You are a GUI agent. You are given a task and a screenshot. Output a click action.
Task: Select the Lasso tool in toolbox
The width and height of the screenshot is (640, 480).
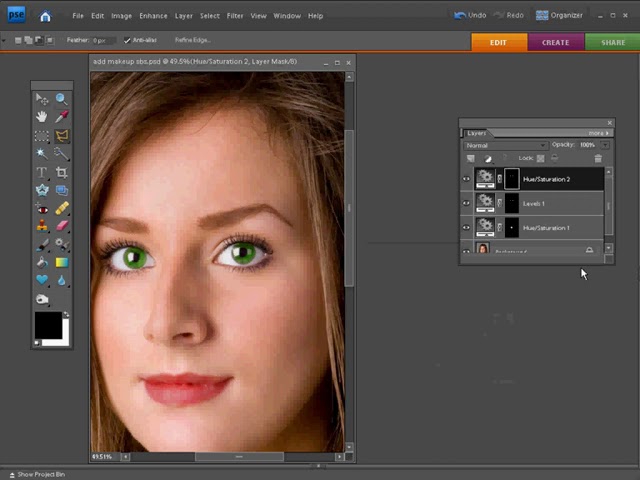62,136
